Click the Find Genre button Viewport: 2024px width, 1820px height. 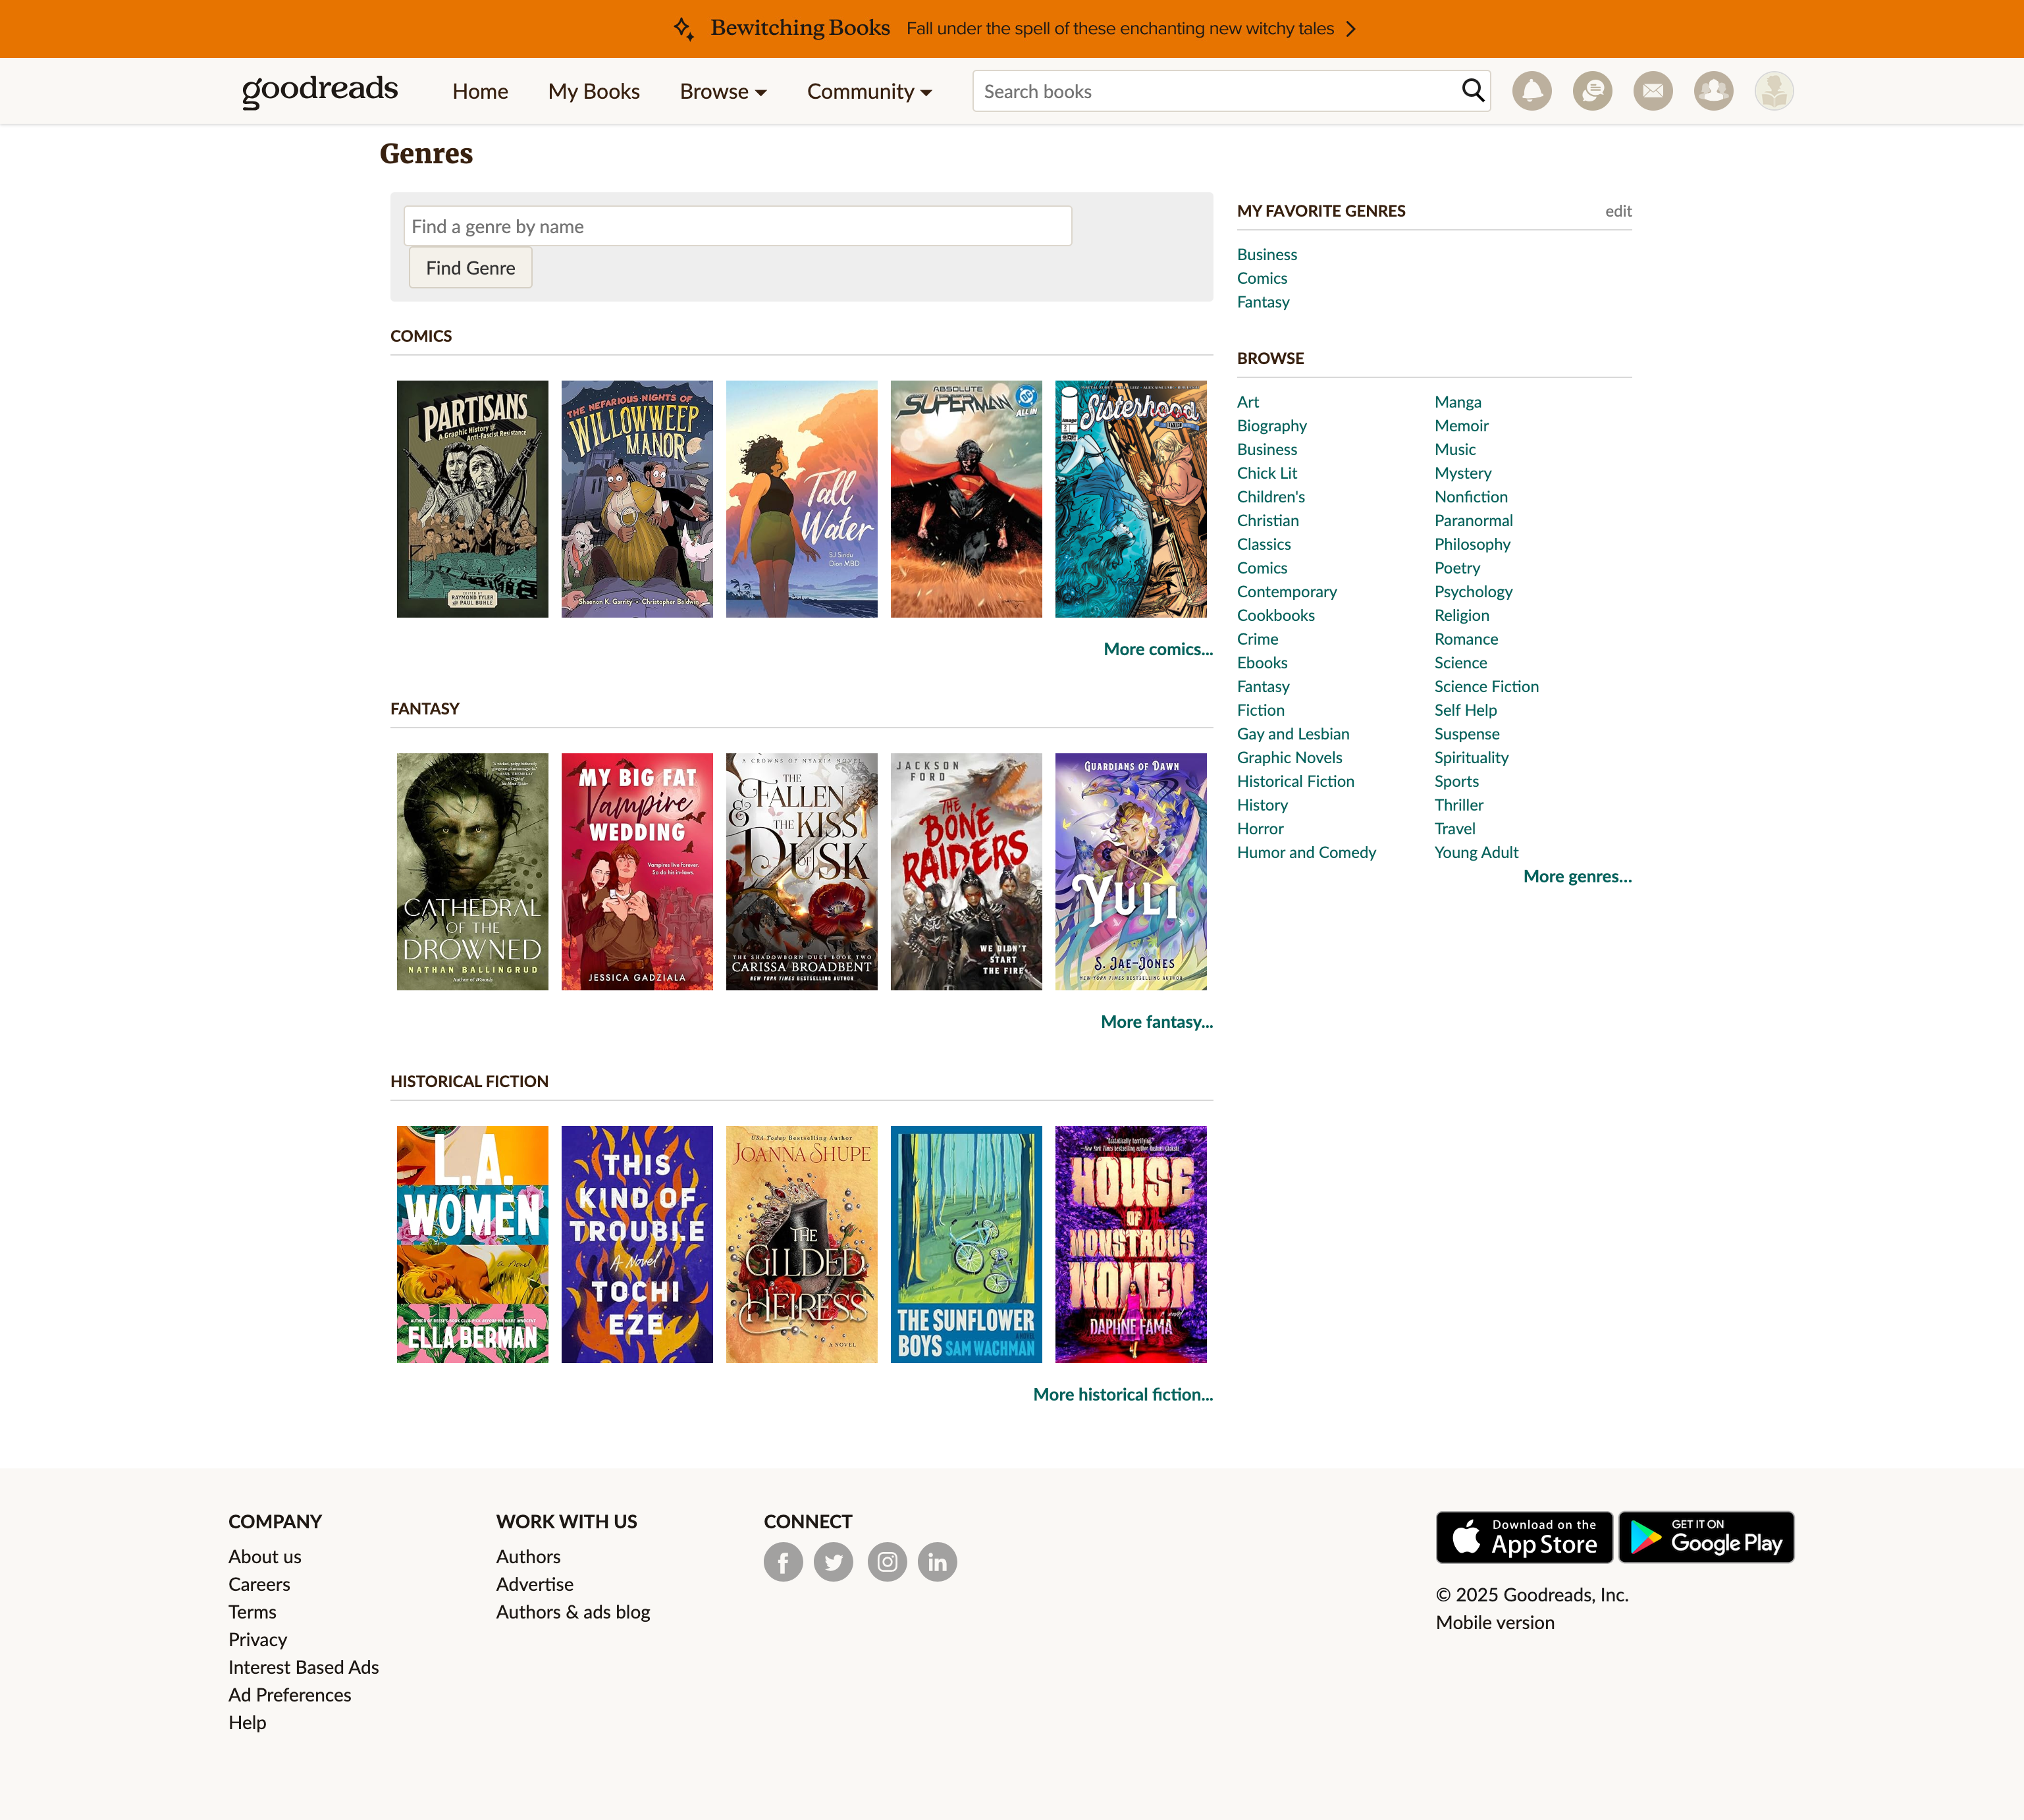(470, 268)
